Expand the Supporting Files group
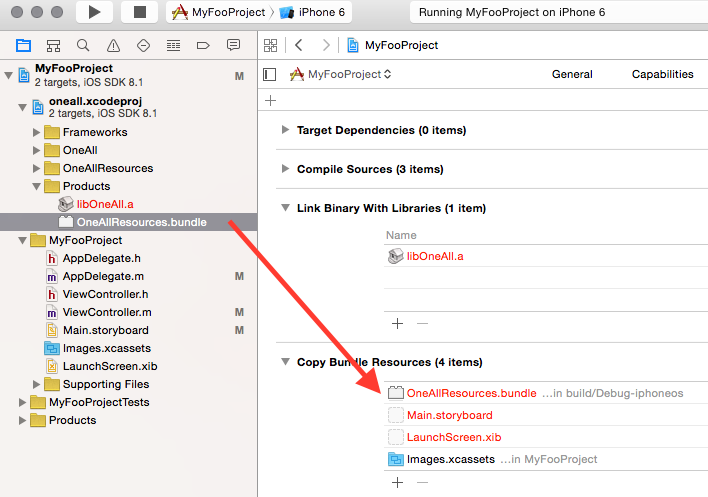 [x=37, y=384]
